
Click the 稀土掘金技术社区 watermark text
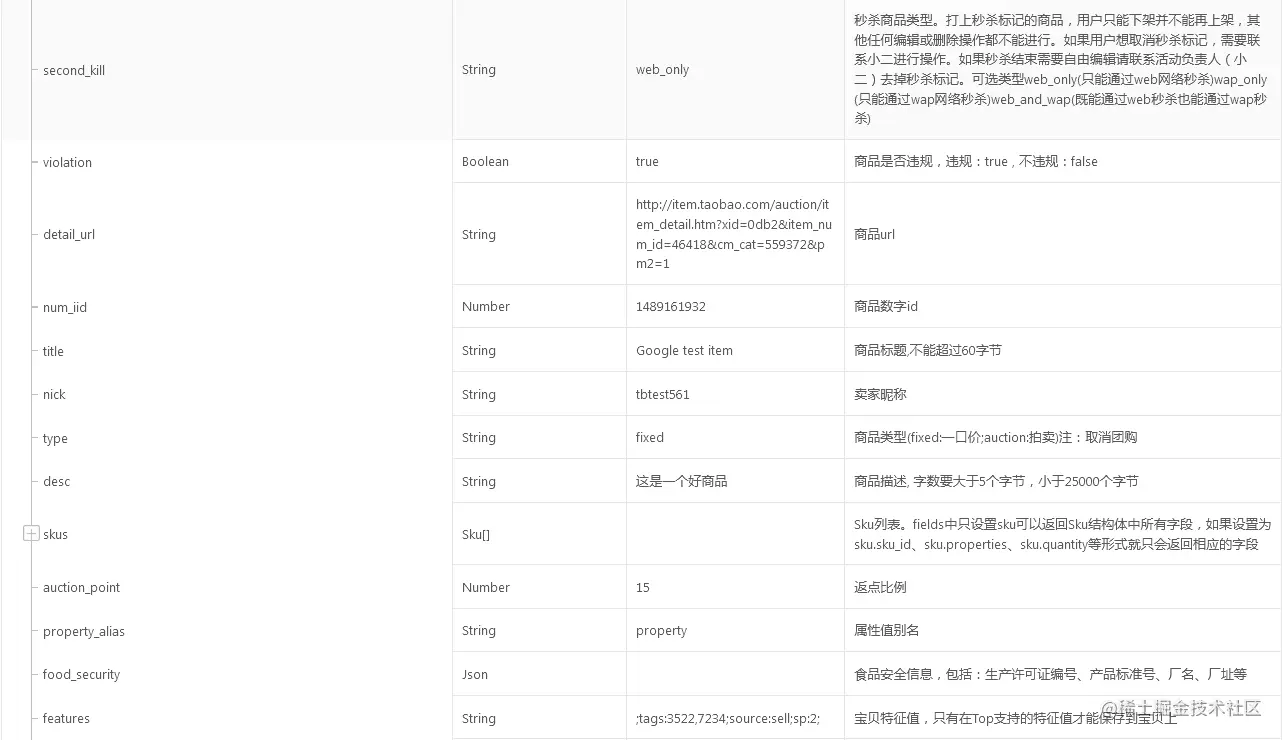click(x=1180, y=706)
